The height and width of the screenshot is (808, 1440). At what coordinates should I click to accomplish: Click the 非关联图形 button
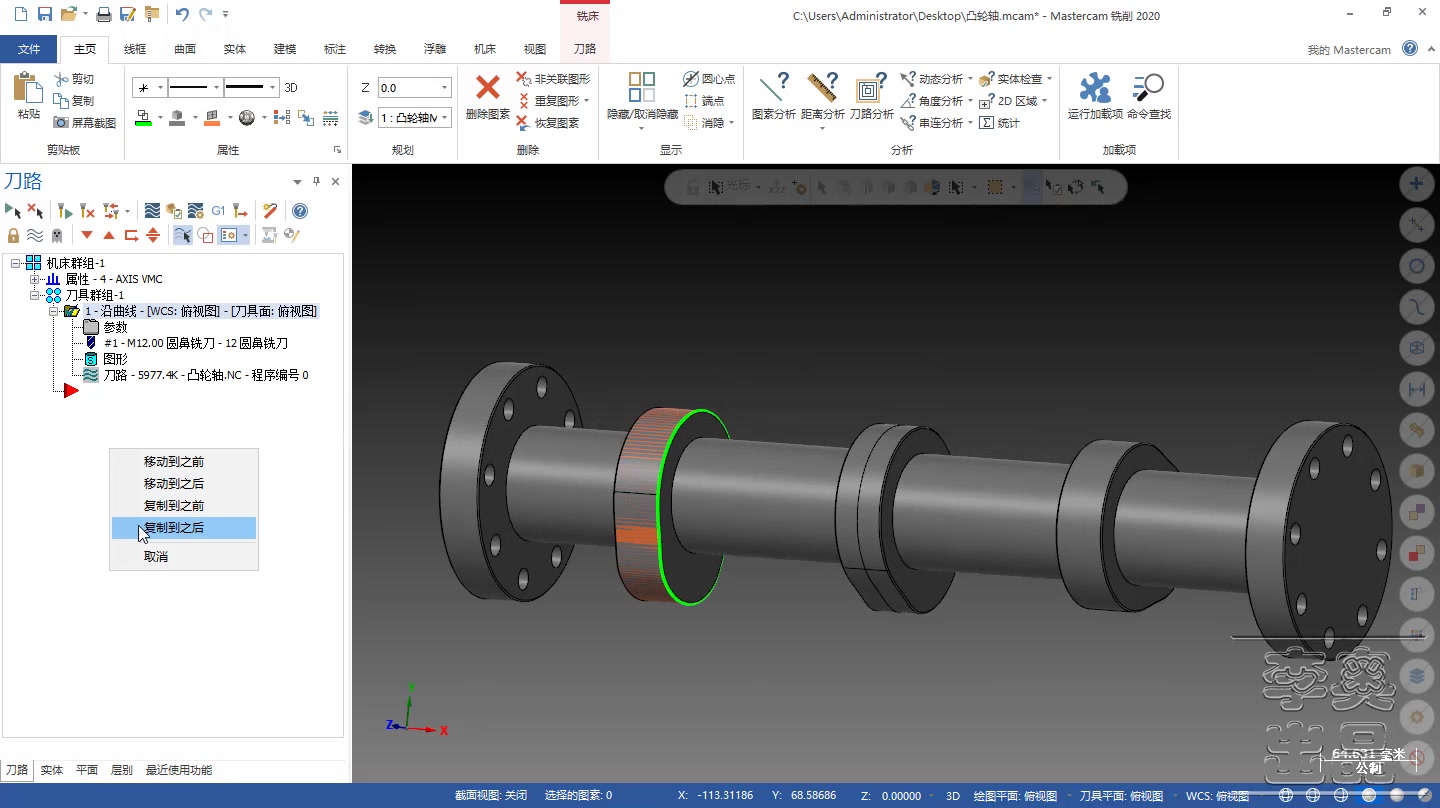(553, 79)
